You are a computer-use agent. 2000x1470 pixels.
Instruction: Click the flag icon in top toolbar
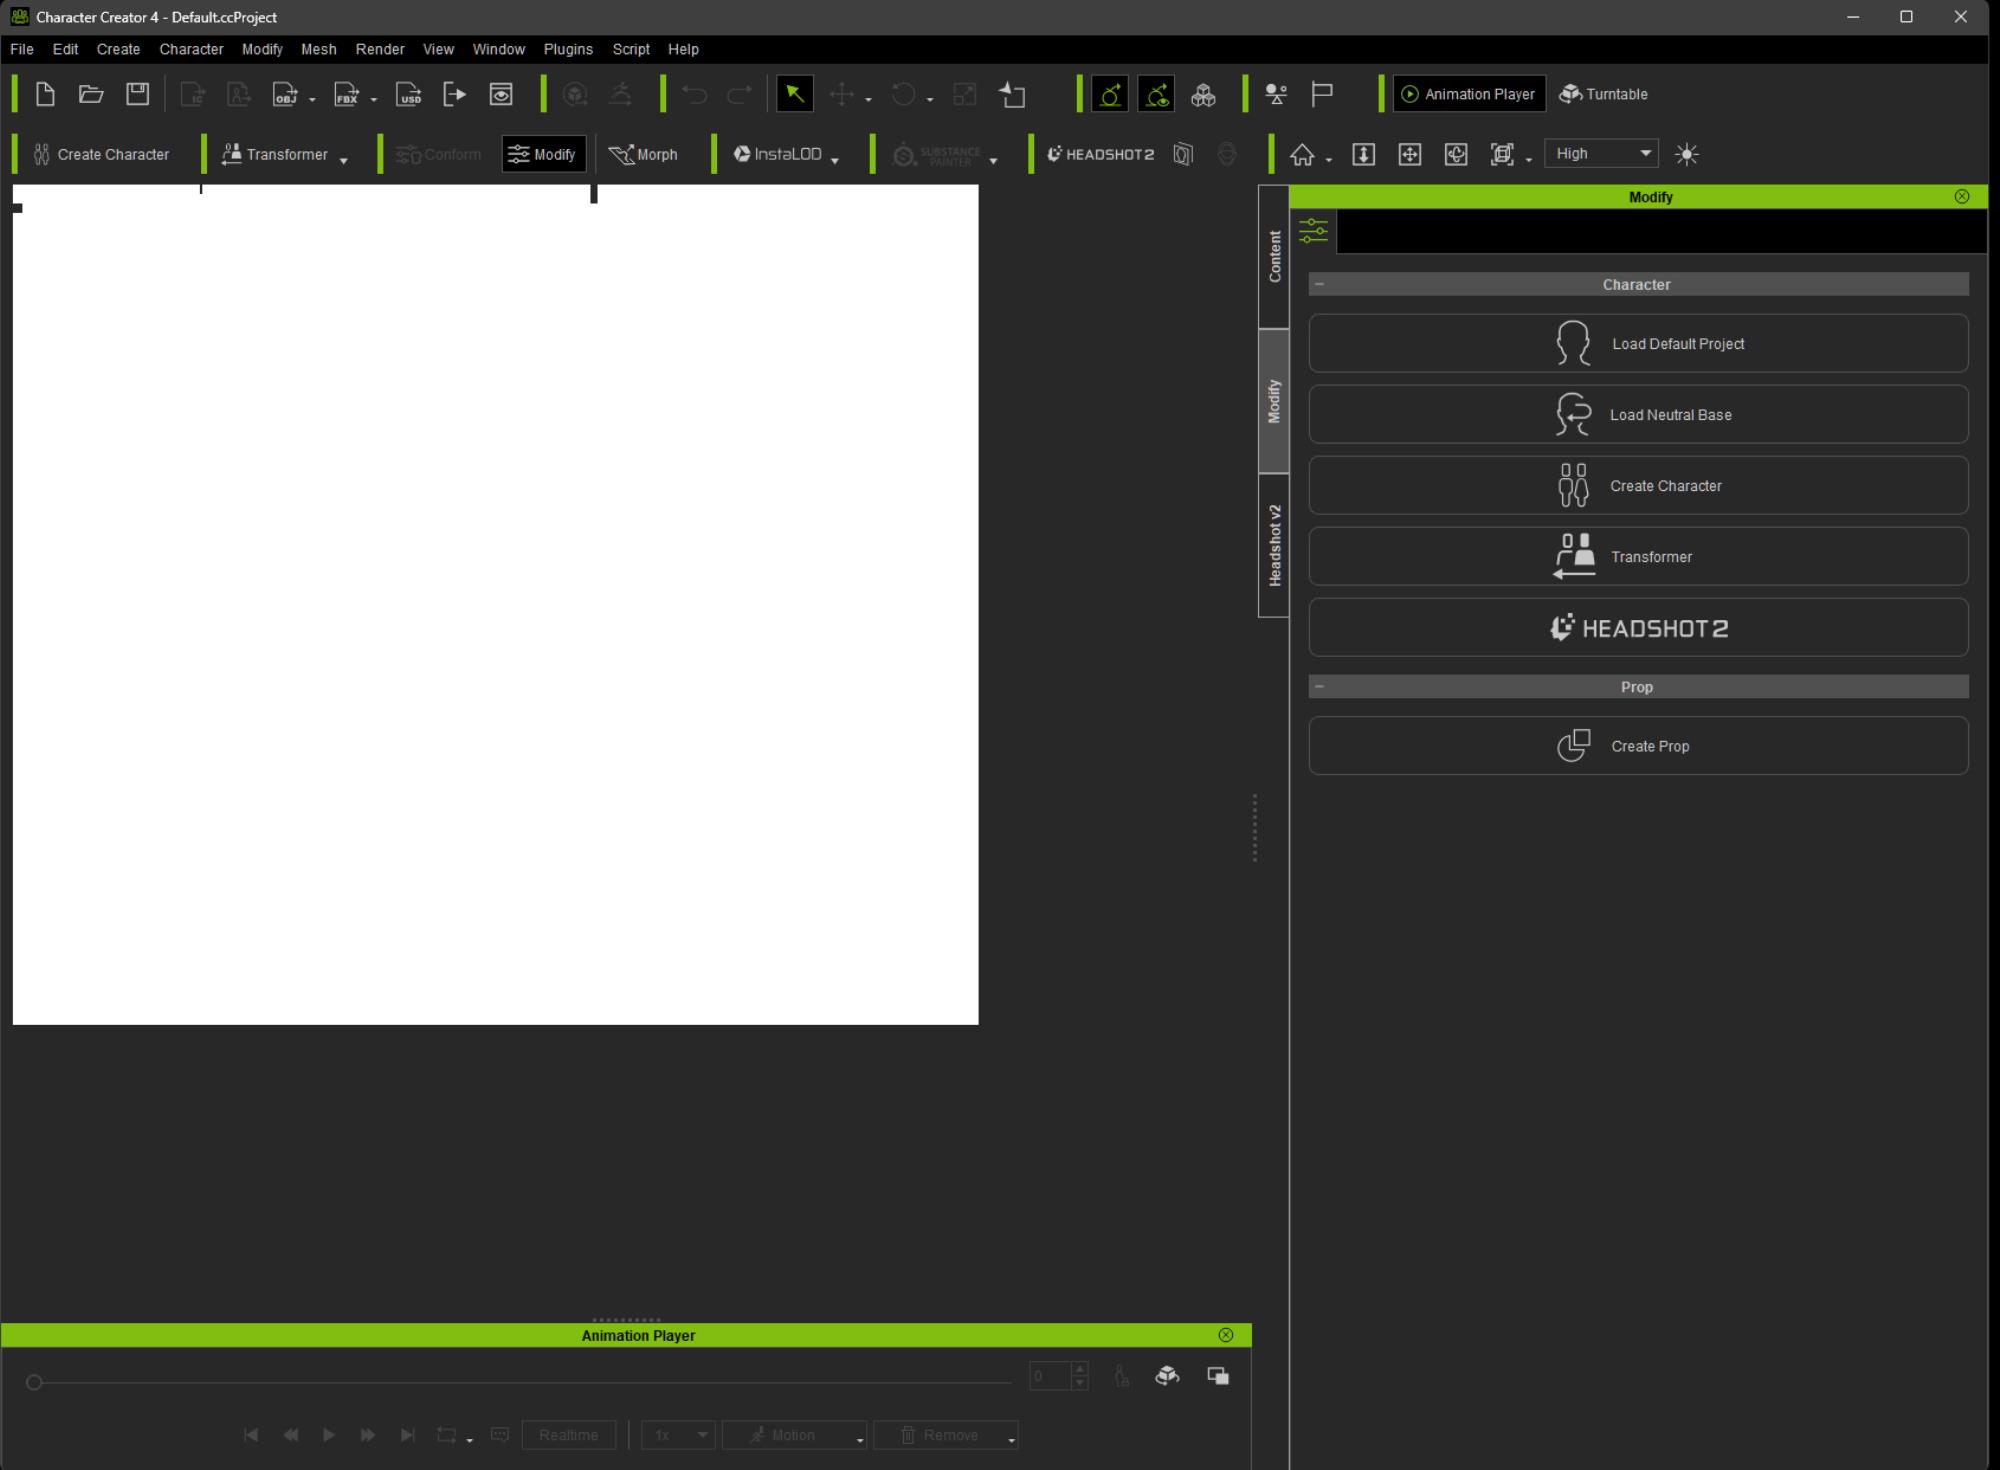pos(1322,94)
